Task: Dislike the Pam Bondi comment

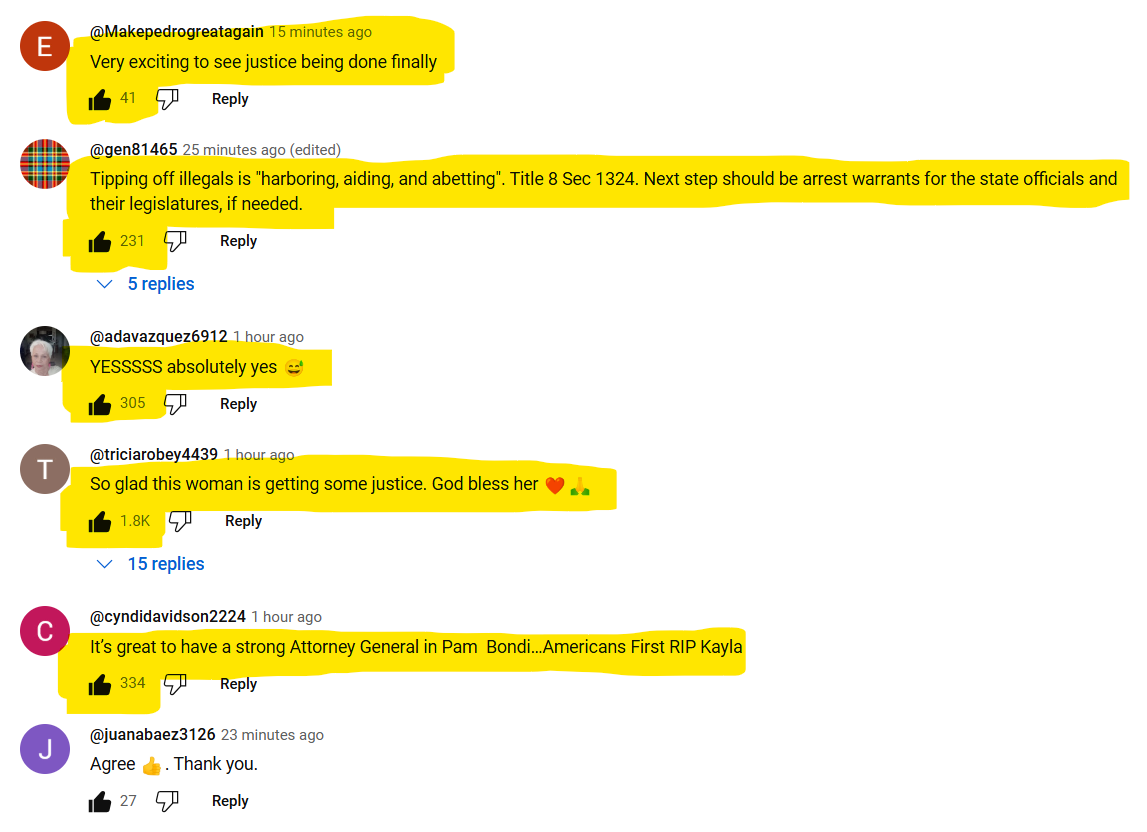Action: (x=176, y=684)
